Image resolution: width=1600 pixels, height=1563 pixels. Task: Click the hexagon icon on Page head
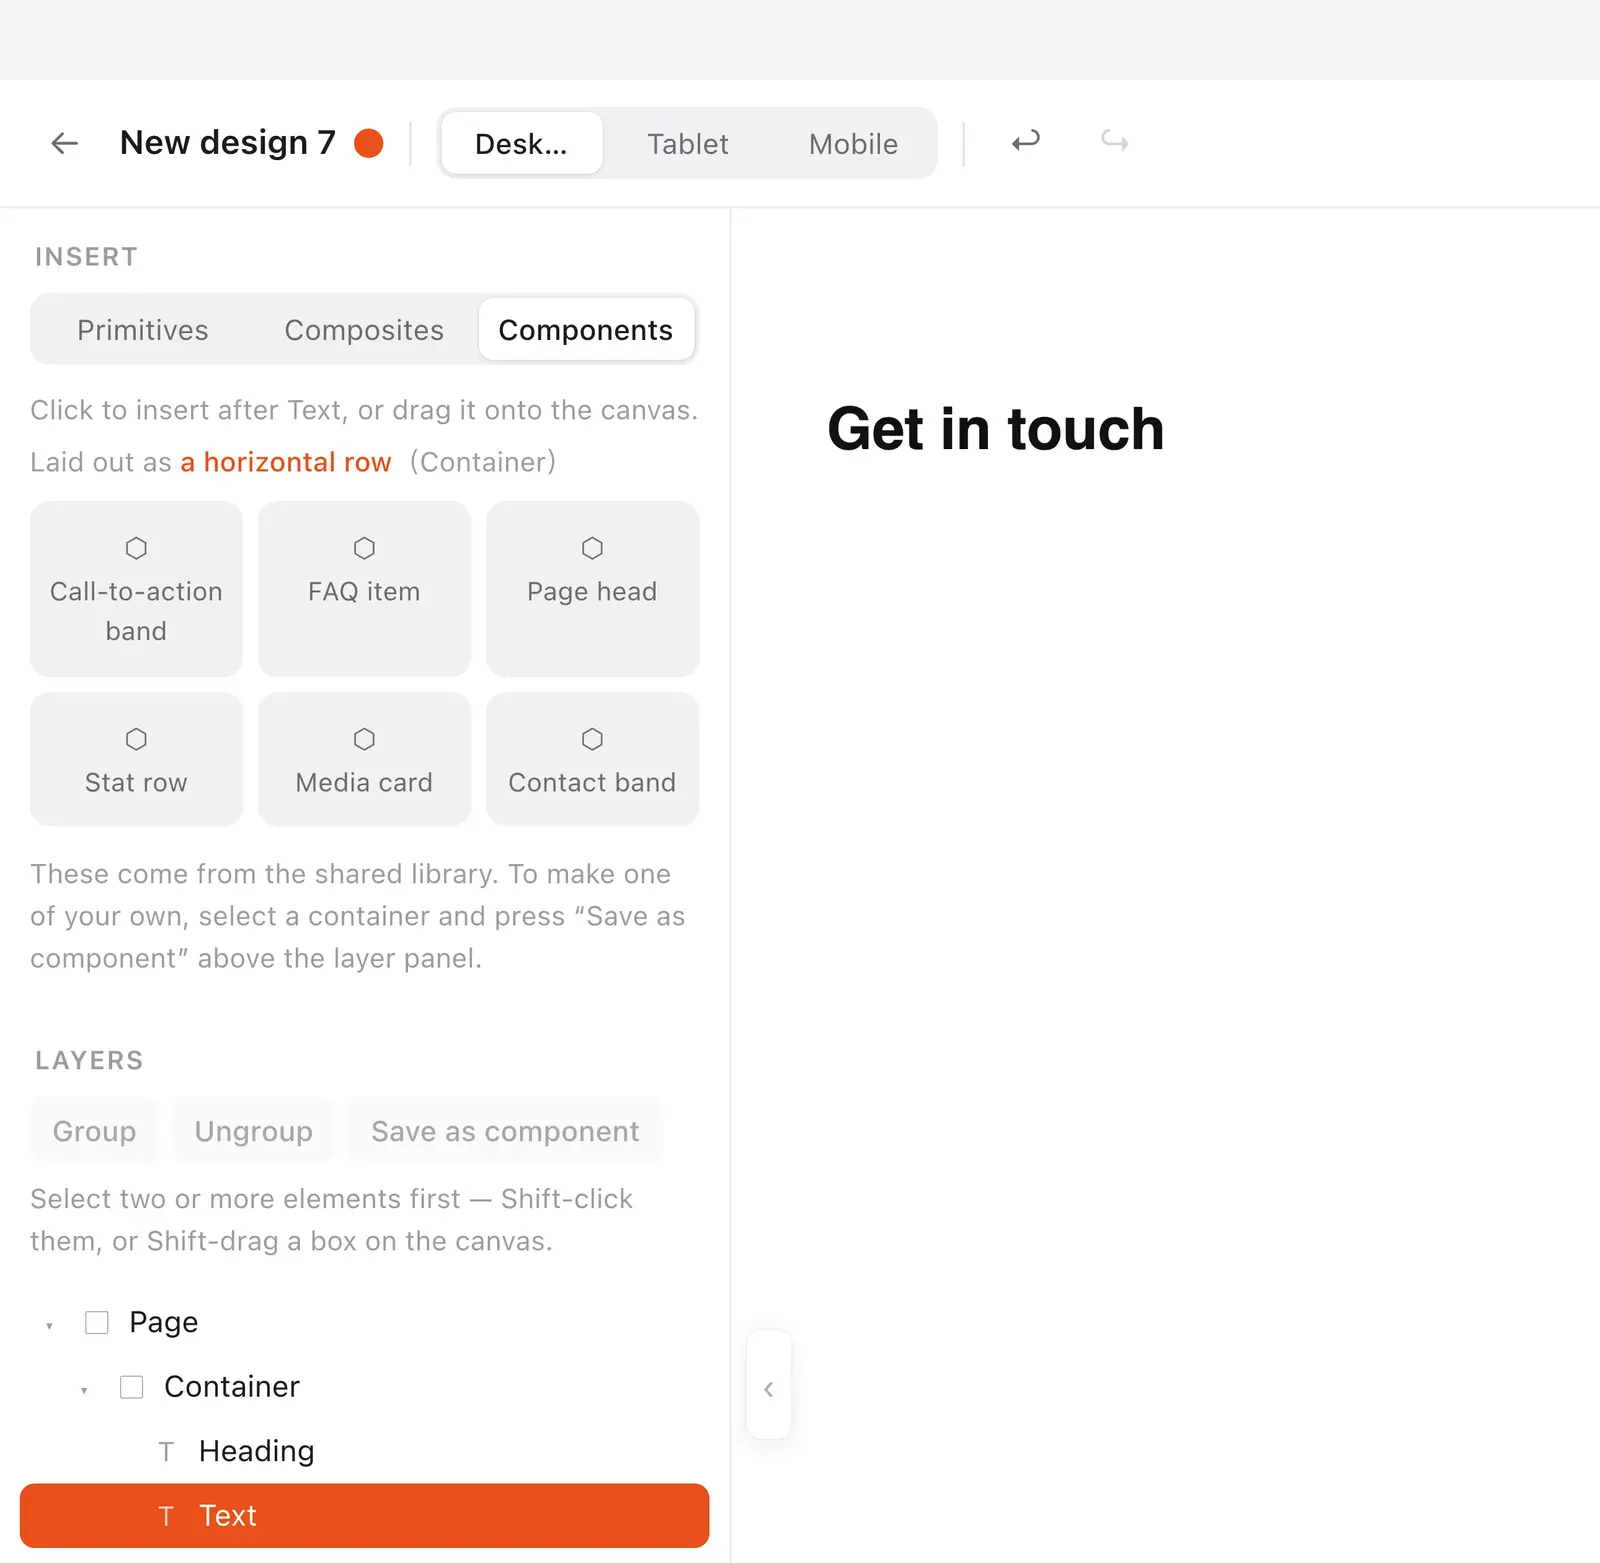coord(592,548)
